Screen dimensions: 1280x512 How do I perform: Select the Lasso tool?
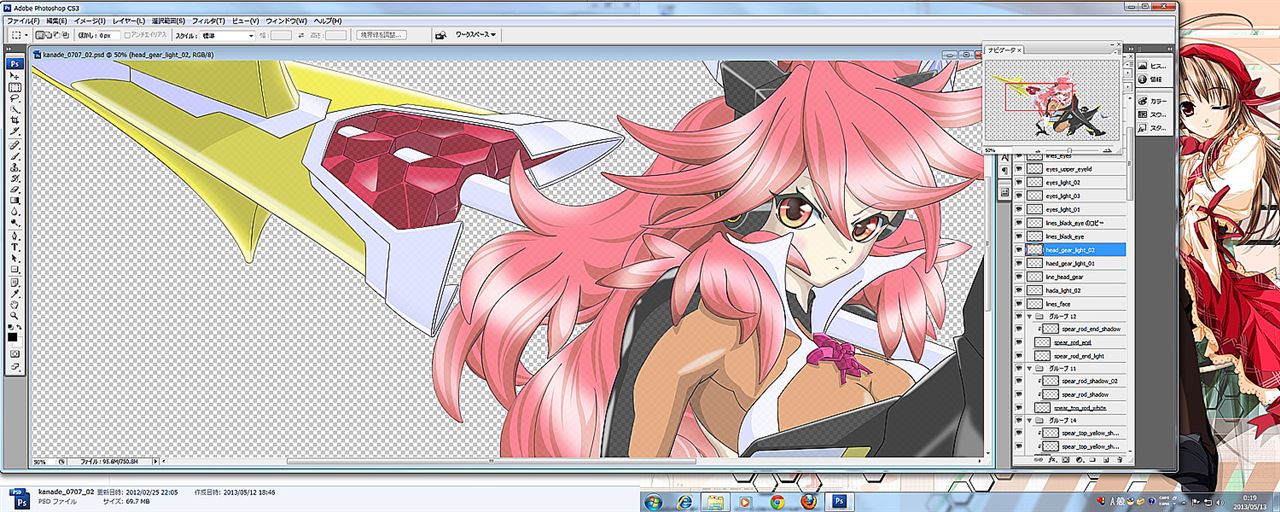[x=15, y=99]
